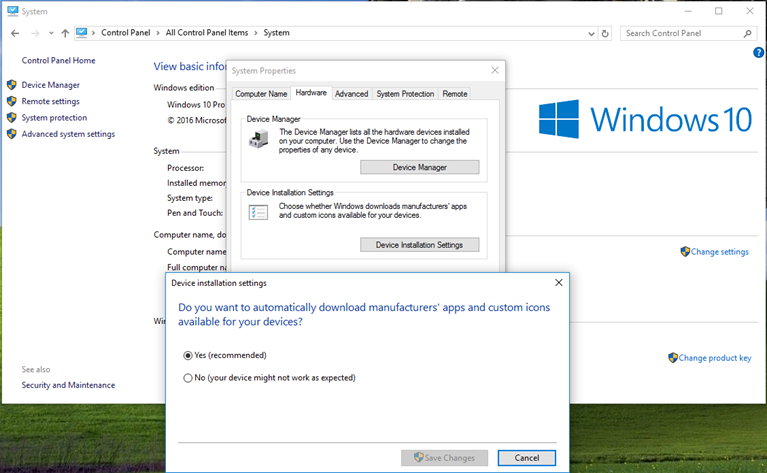Open Remote settings sidebar link

click(50, 101)
